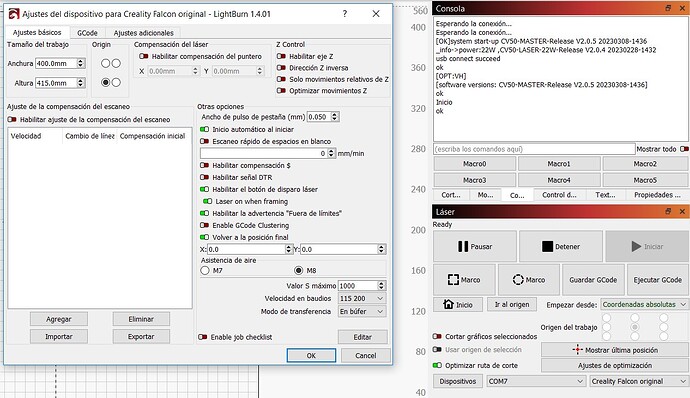Click the square Marco frame button

[464, 280]
